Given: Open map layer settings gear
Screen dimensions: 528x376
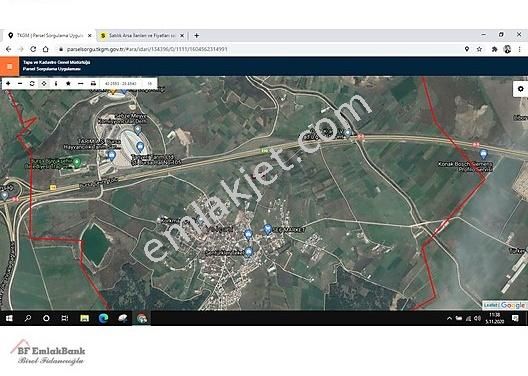Looking at the screenshot, I should point(520,89).
